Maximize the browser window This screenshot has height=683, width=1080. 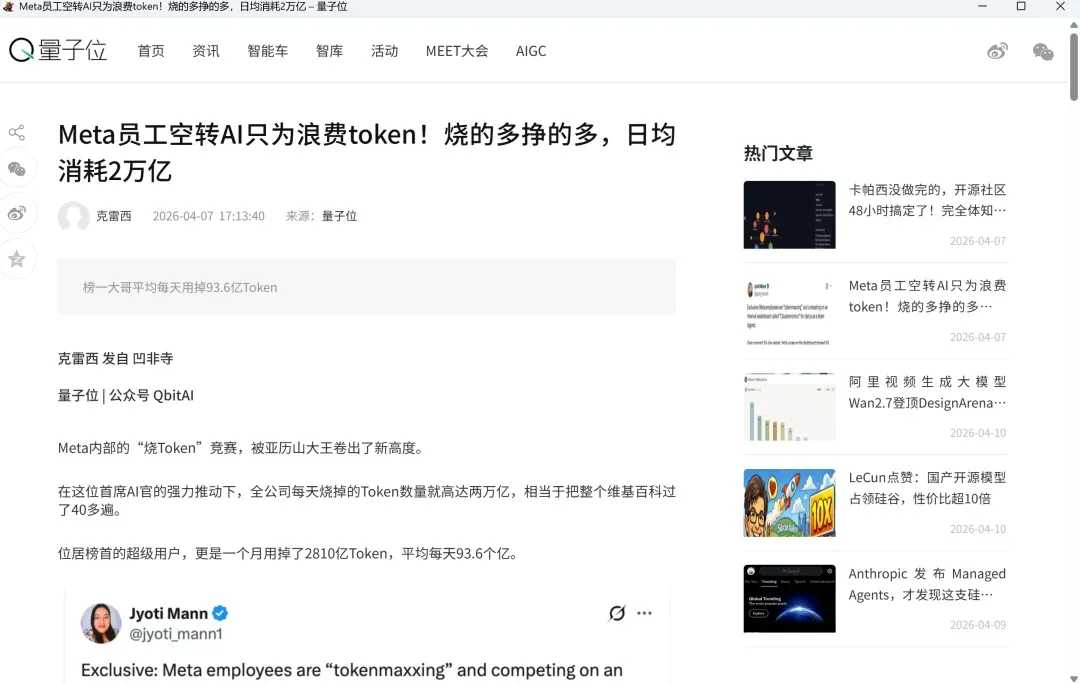[1021, 6]
